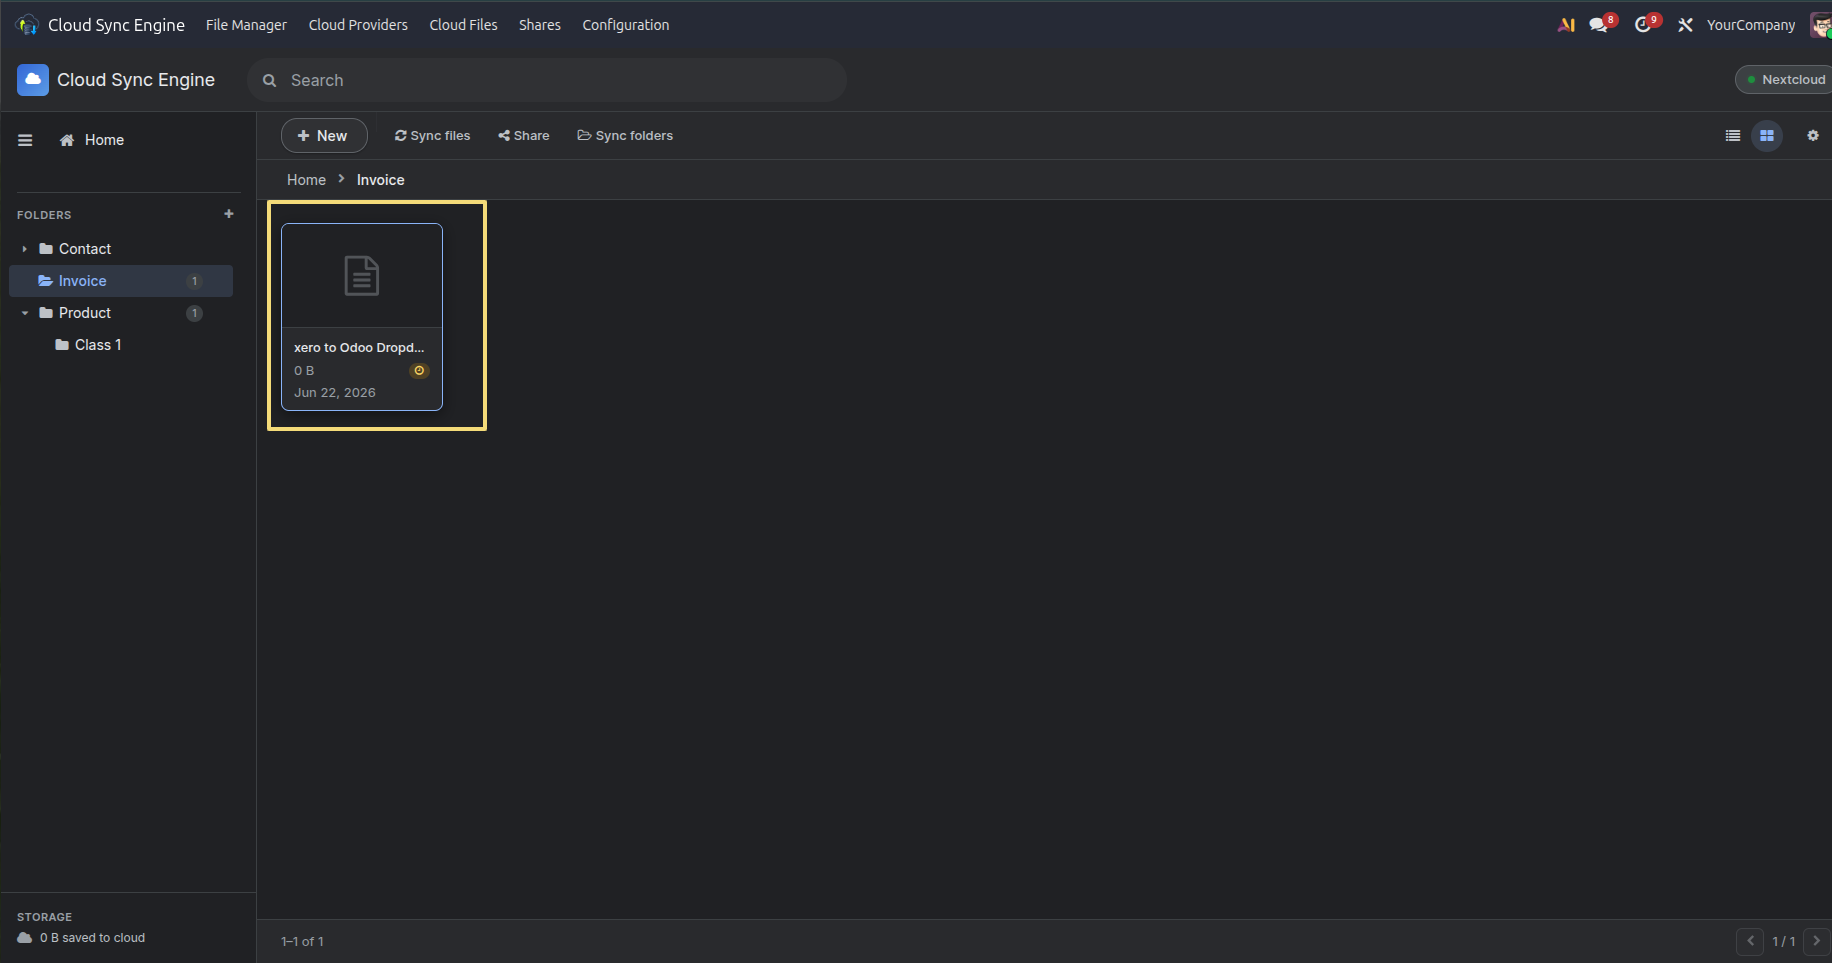
Task: Select the xero to Odoo file card
Action: [362, 316]
